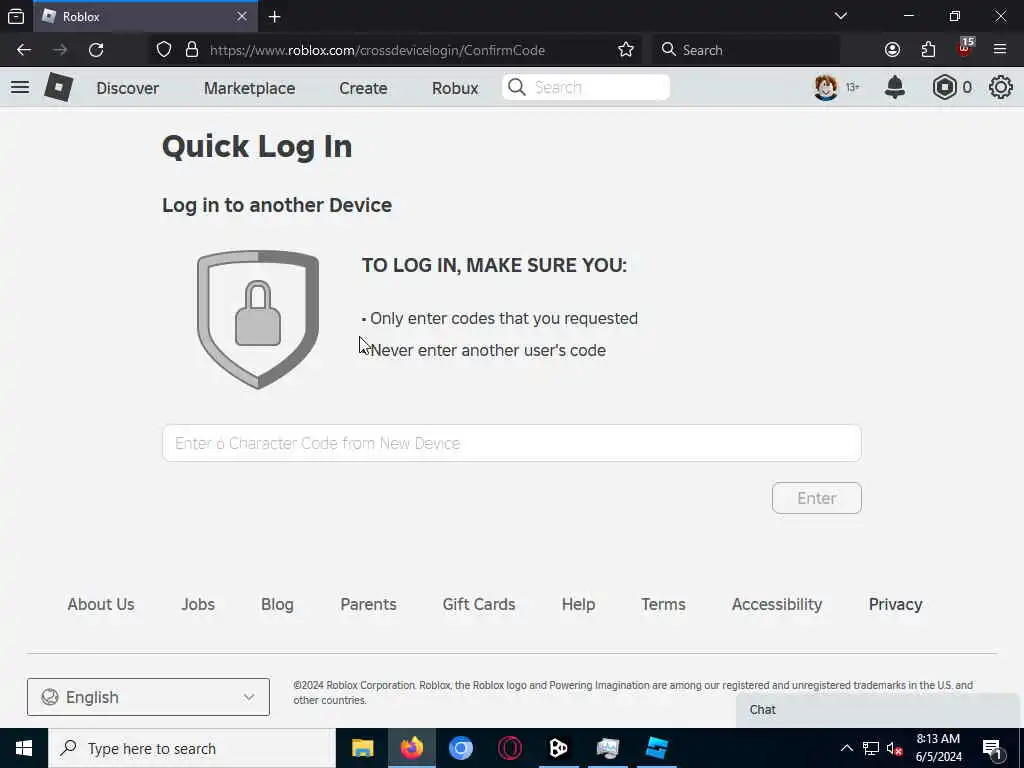Switch to Firefox in the taskbar
Viewport: 1024px width, 768px height.
[411, 748]
